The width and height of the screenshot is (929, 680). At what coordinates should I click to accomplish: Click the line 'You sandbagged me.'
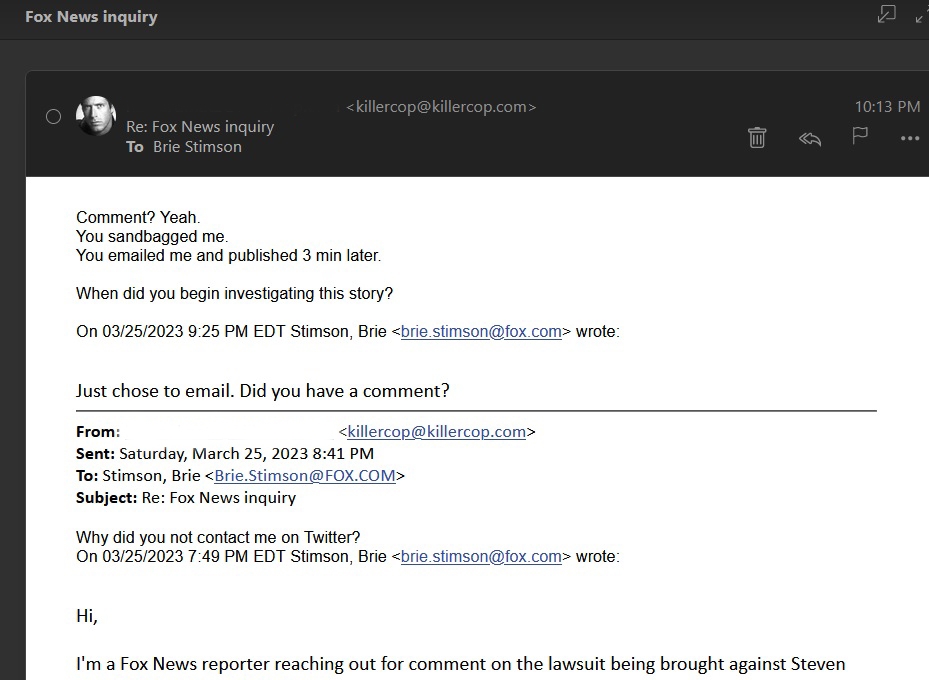click(x=152, y=236)
